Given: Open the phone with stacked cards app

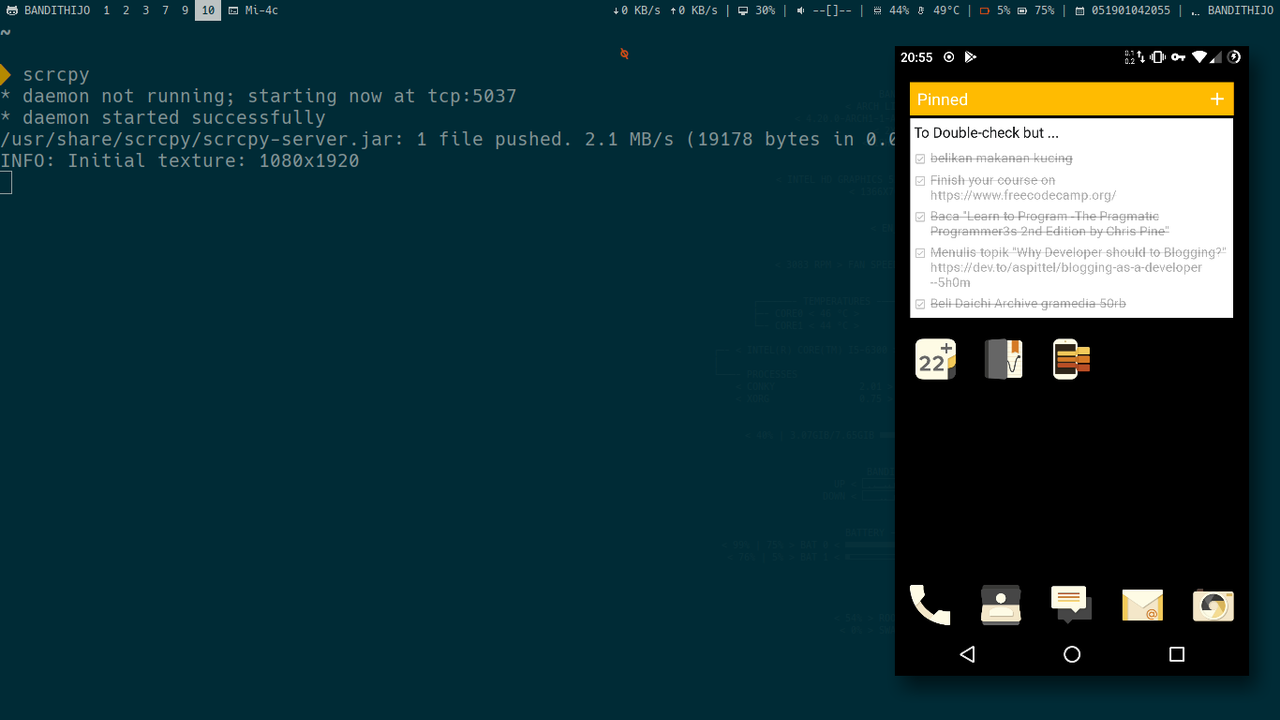Looking at the screenshot, I should tap(1071, 360).
